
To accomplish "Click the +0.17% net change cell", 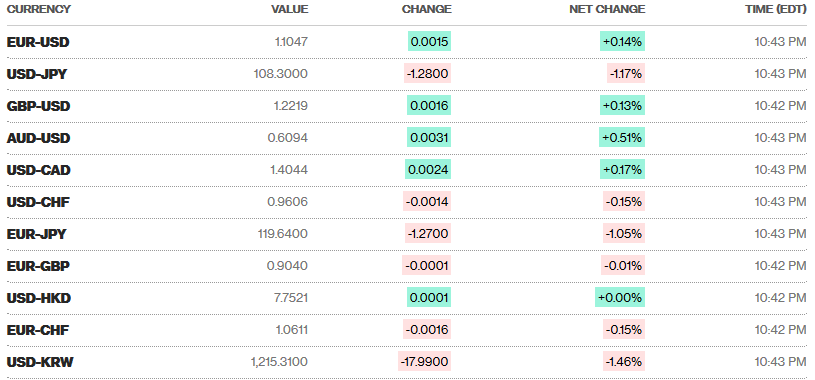I will pyautogui.click(x=622, y=170).
